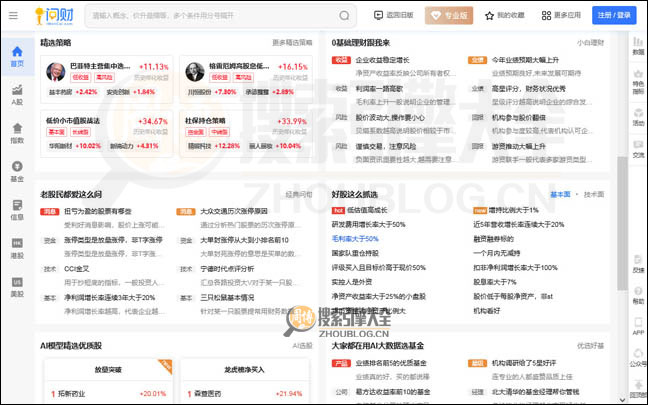
Task: Switch to 基本面 tab
Action: point(560,194)
